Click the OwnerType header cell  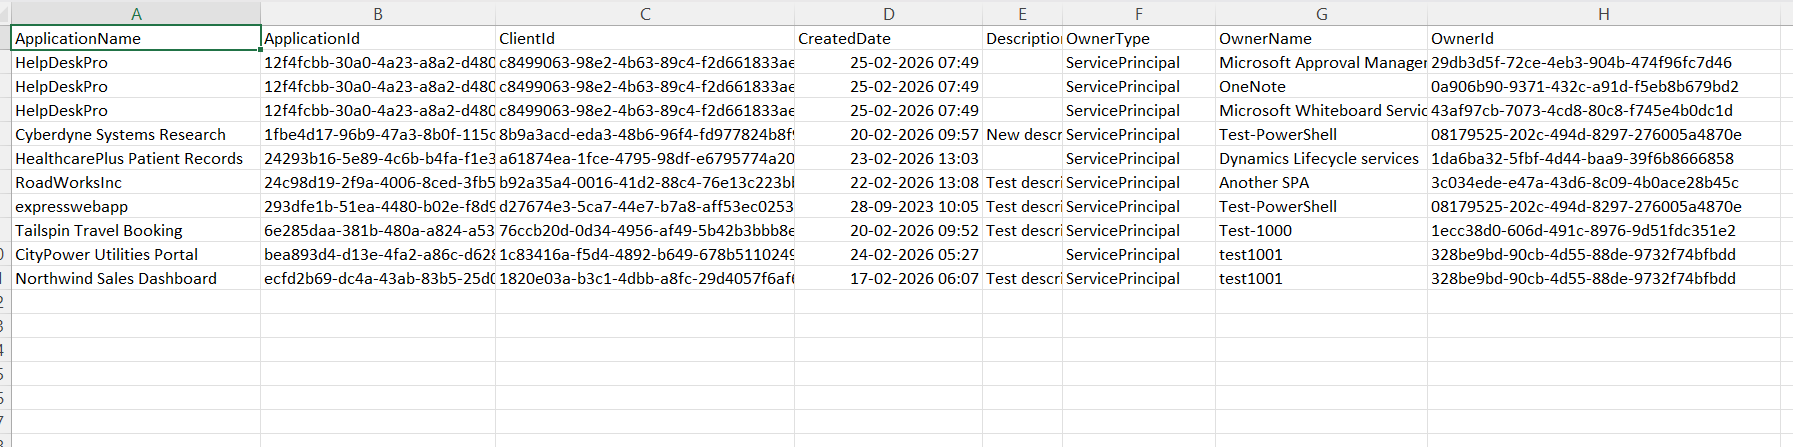(x=1139, y=38)
